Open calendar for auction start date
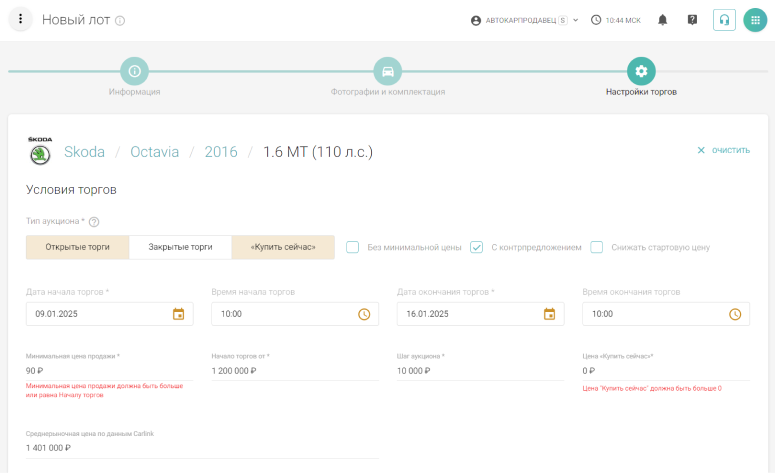 [x=179, y=314]
